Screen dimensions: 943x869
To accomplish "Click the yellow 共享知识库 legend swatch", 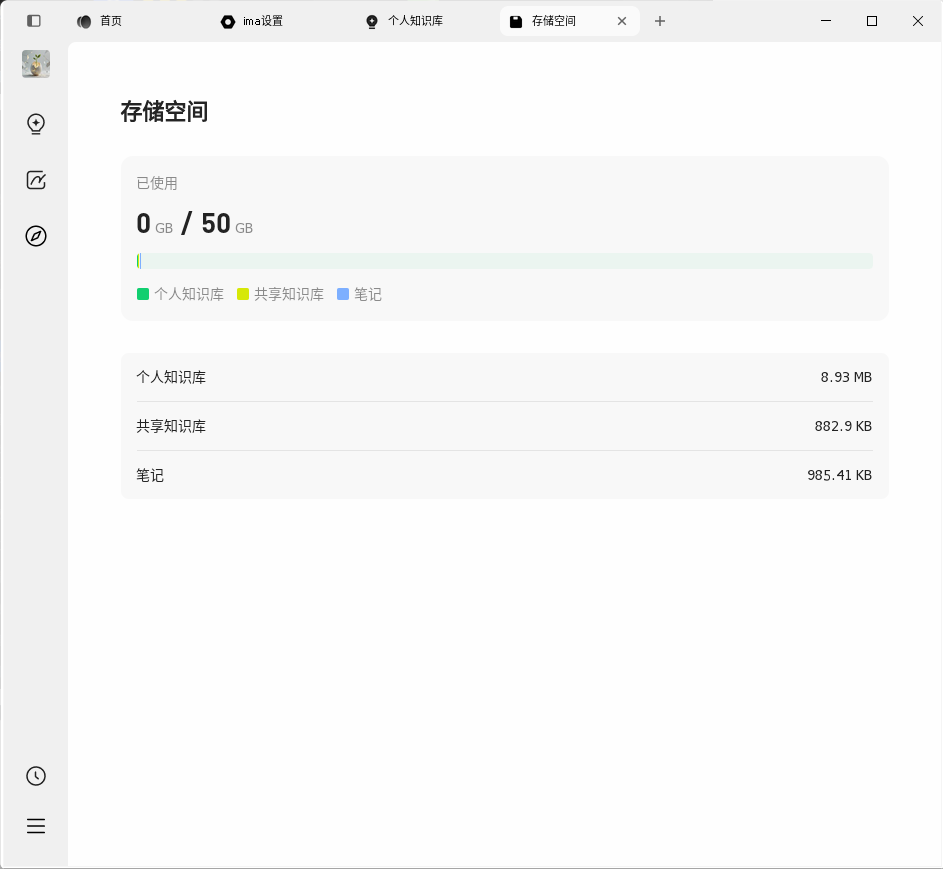I will [243, 294].
